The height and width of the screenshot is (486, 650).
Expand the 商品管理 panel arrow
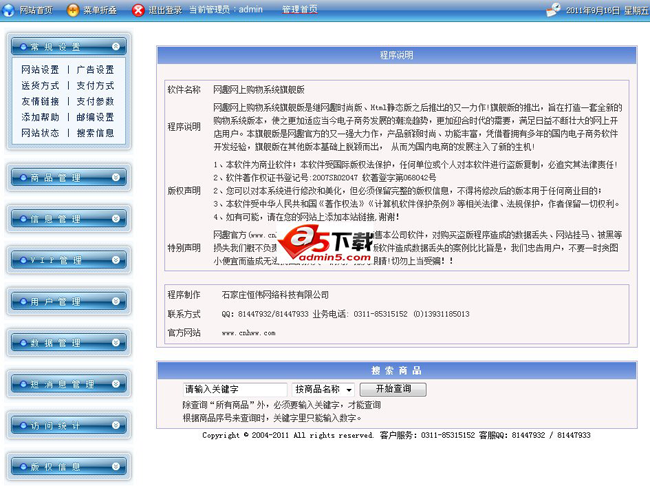tap(116, 177)
